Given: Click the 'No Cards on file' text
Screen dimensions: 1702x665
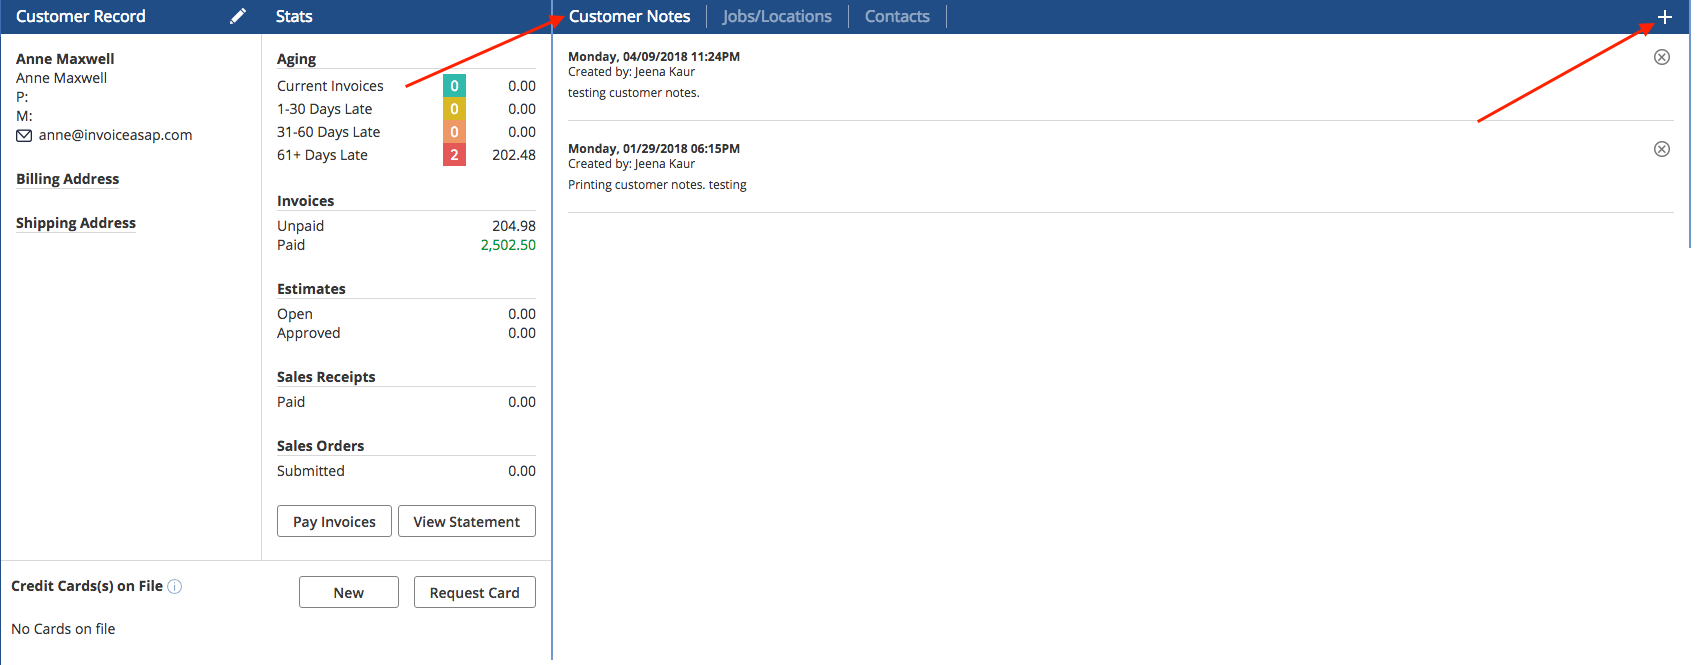Looking at the screenshot, I should 63,629.
